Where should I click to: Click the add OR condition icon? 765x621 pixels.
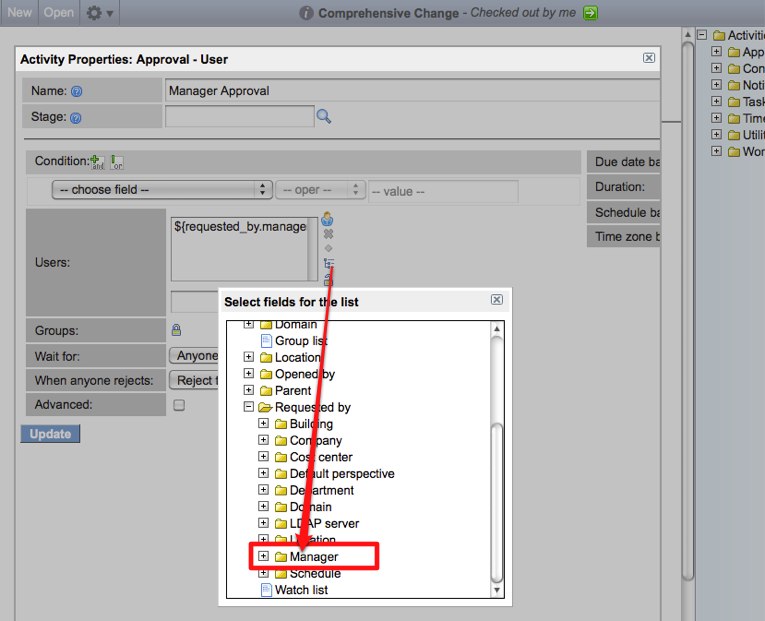[117, 161]
